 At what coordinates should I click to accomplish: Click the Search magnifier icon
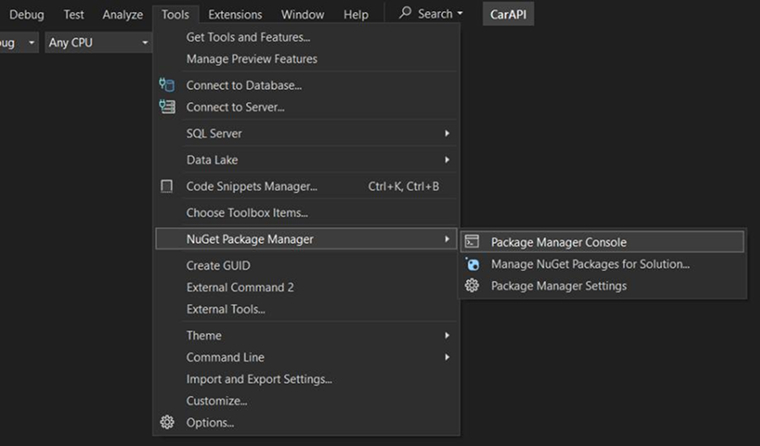click(x=405, y=13)
